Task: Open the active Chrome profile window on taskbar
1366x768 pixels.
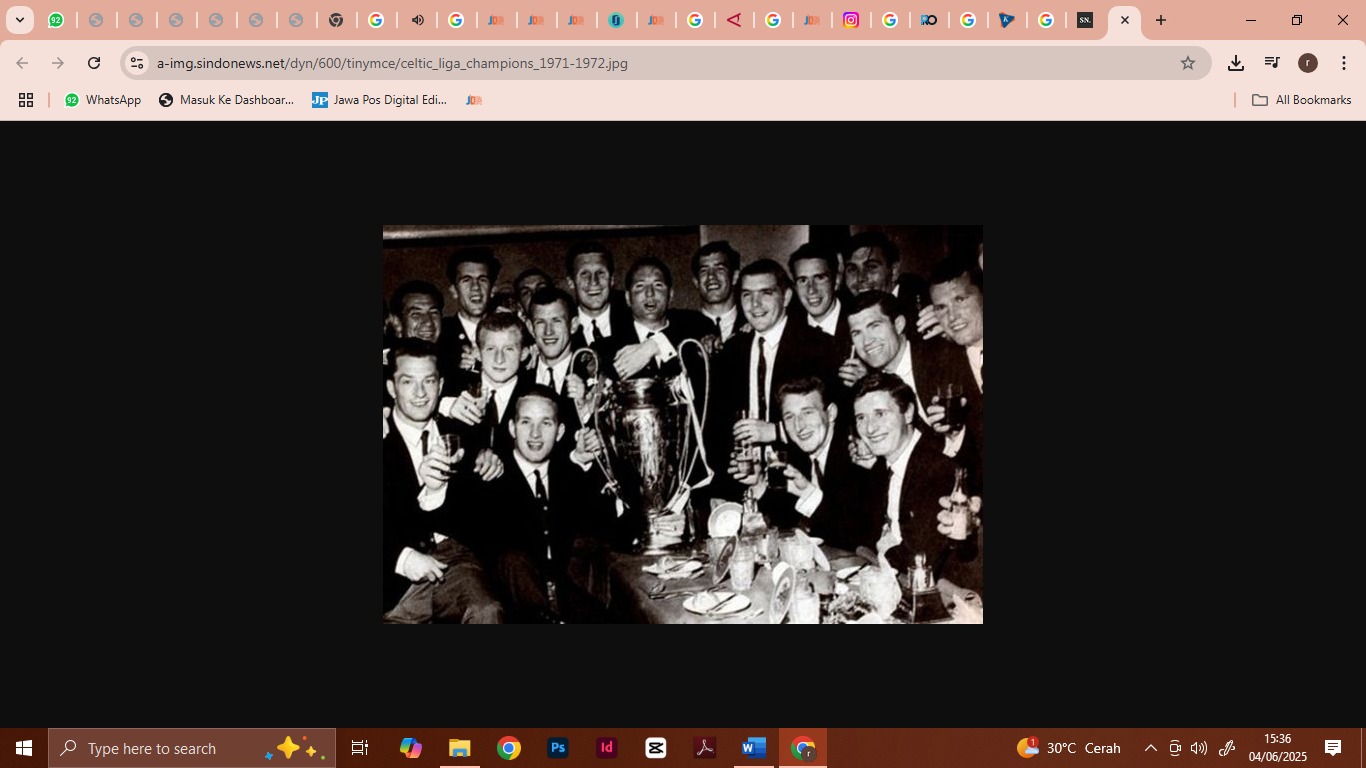Action: pyautogui.click(x=803, y=748)
